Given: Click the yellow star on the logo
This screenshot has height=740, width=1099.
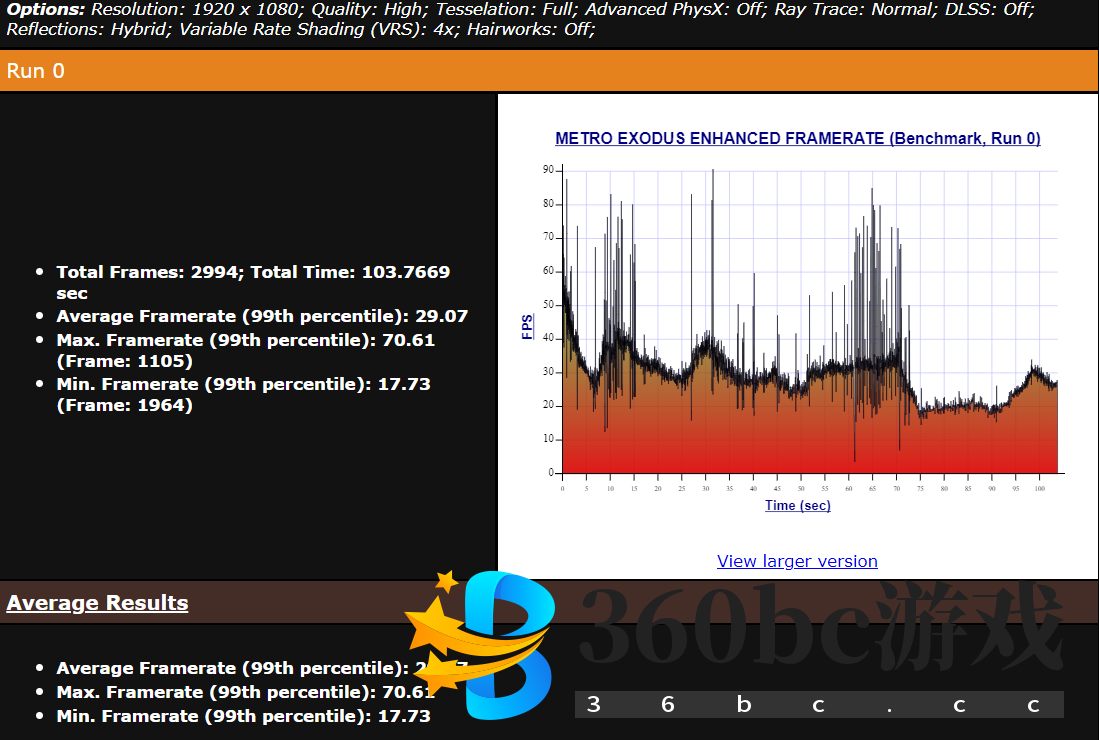Looking at the screenshot, I should click(x=446, y=580).
